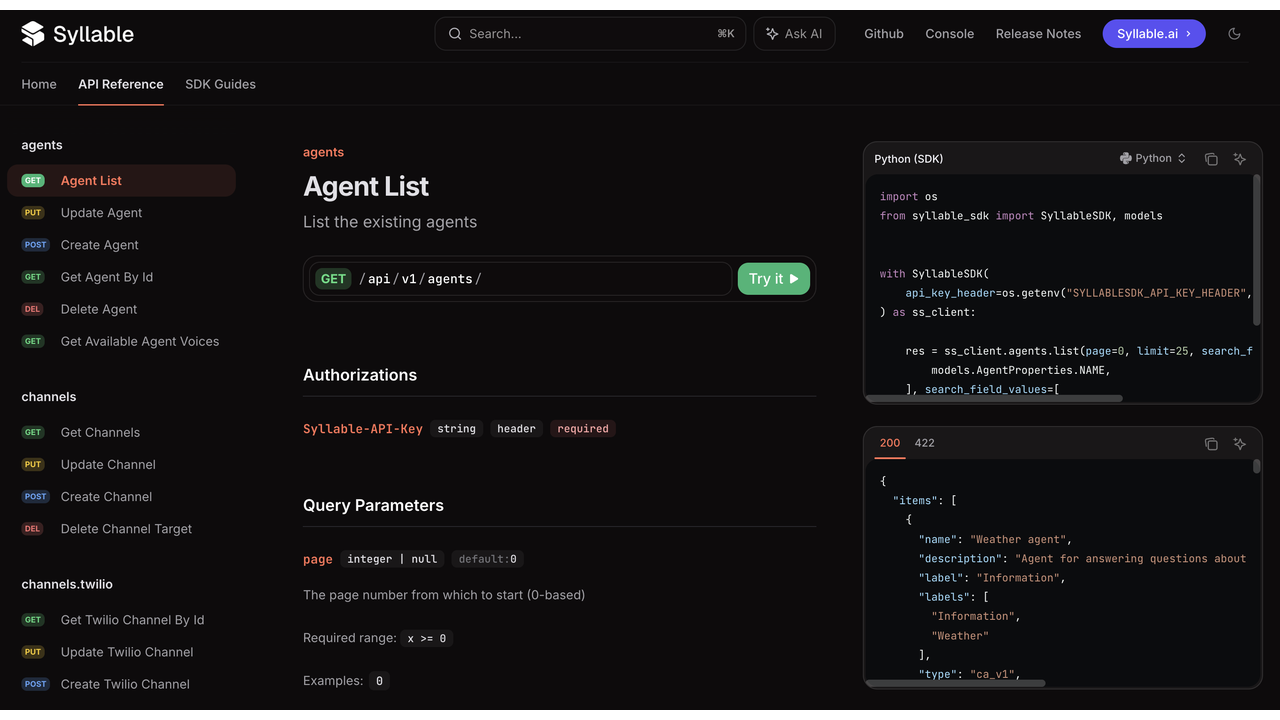The image size is (1280, 720).
Task: Click GET badge beside Get Channels
Action: coord(33,433)
